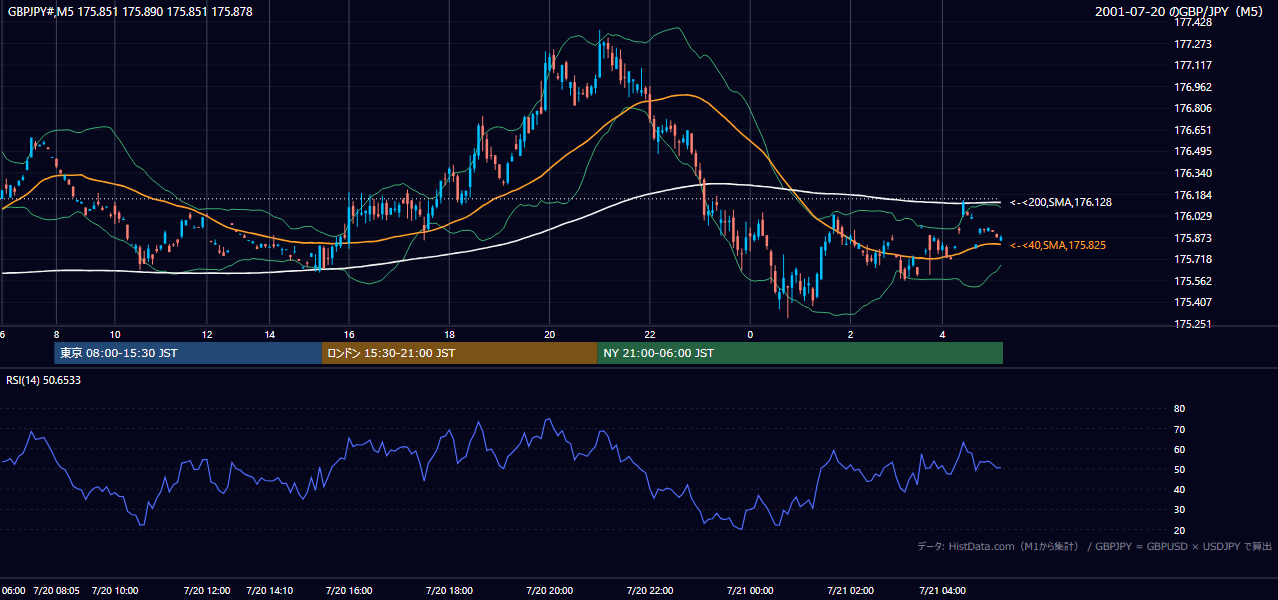Click RSI scale value 40

[1179, 489]
